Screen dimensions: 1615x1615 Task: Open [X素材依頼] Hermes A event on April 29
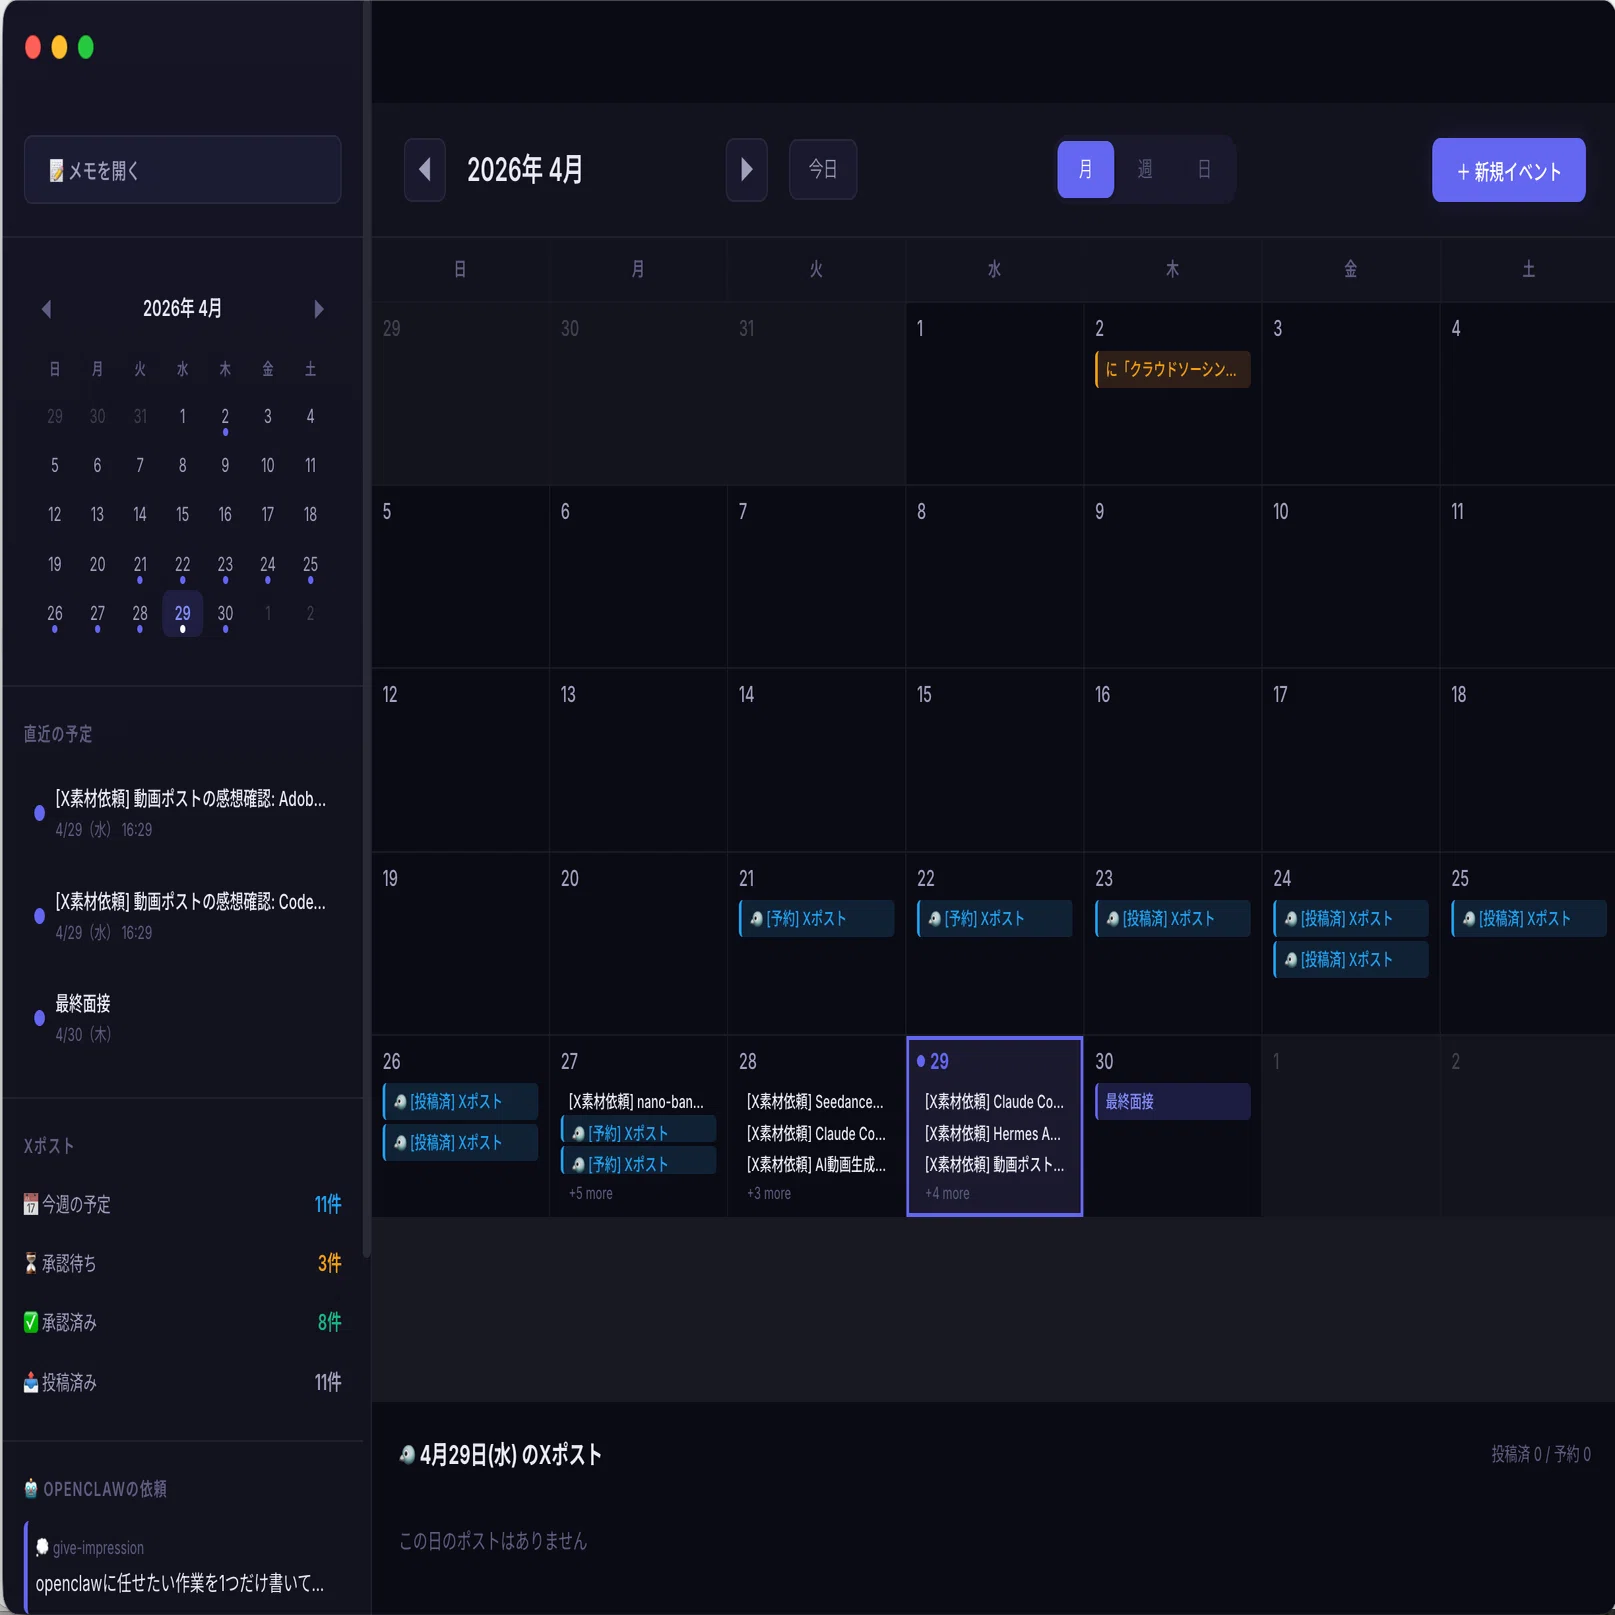[994, 1134]
